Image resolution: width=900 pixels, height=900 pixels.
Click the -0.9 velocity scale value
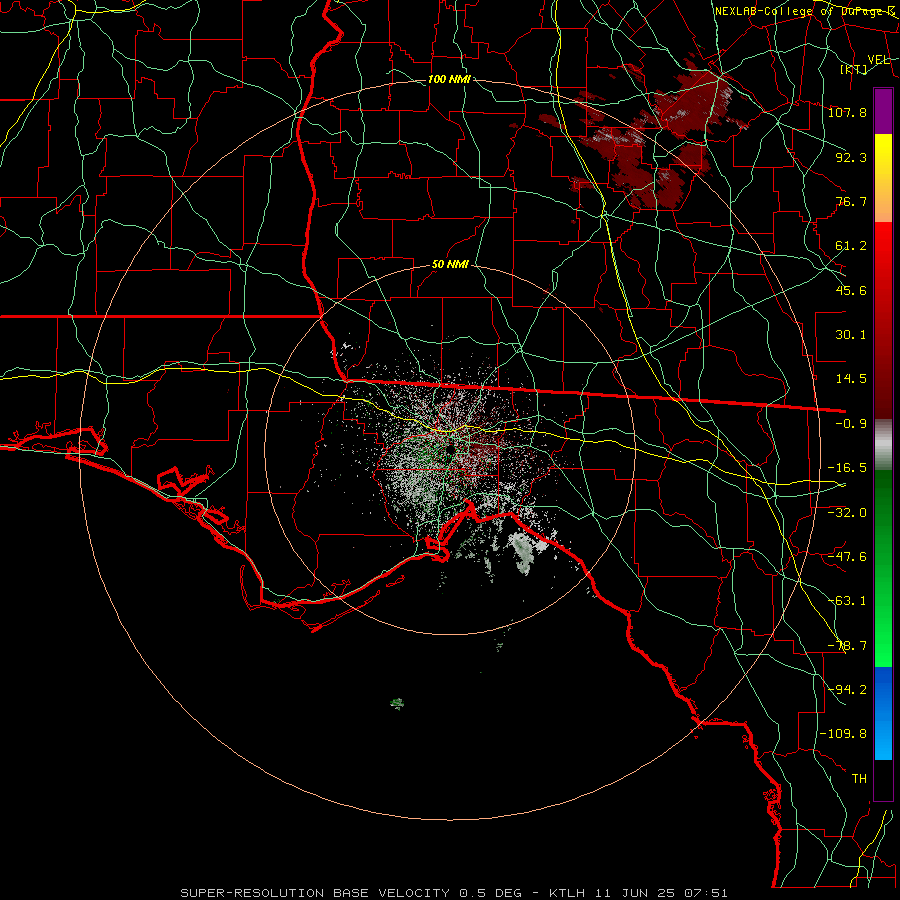(851, 424)
